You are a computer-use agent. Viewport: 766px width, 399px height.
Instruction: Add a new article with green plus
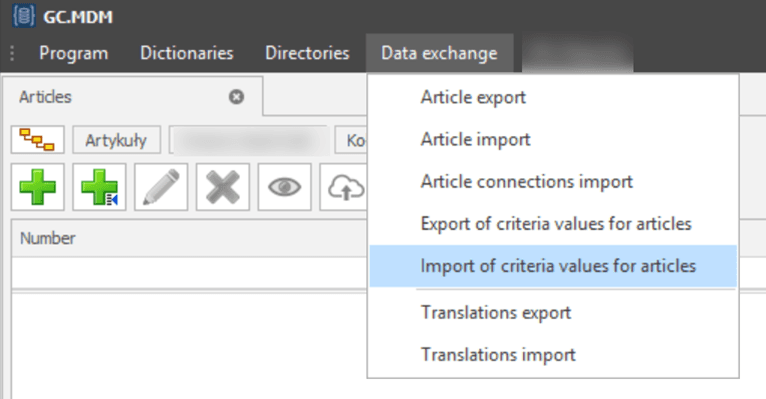[38, 187]
